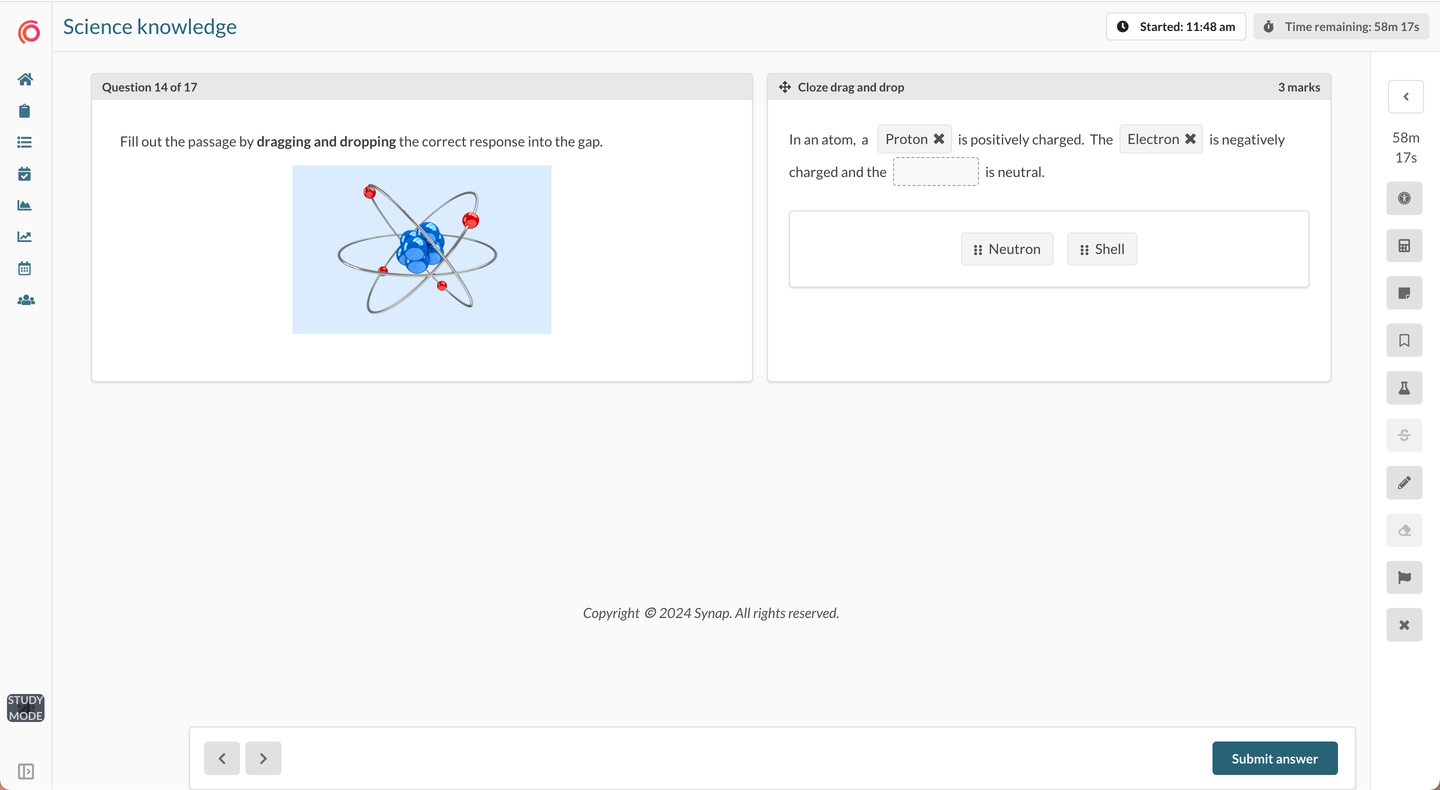Go to the next question with the chevron
The width and height of the screenshot is (1440, 790).
[263, 758]
